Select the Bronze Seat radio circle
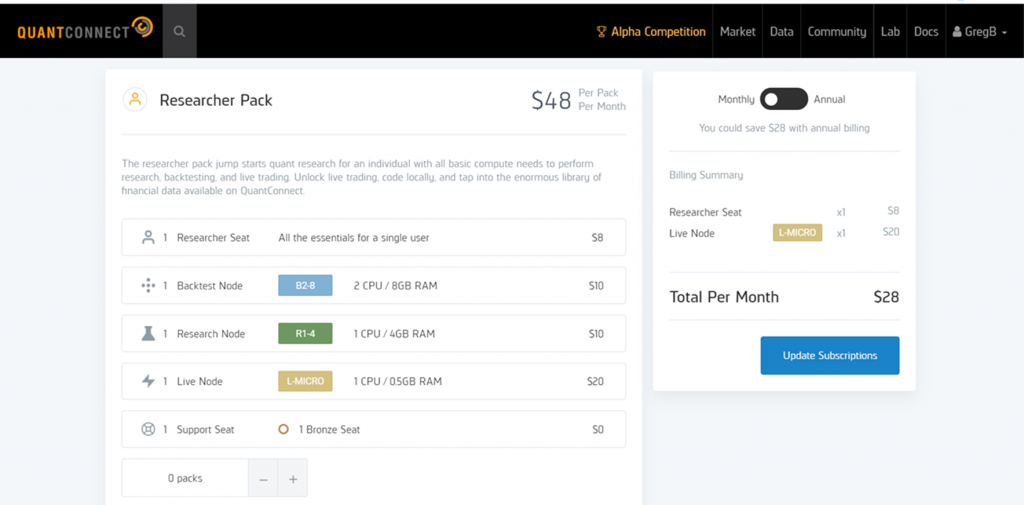This screenshot has height=505, width=1024. coord(283,429)
